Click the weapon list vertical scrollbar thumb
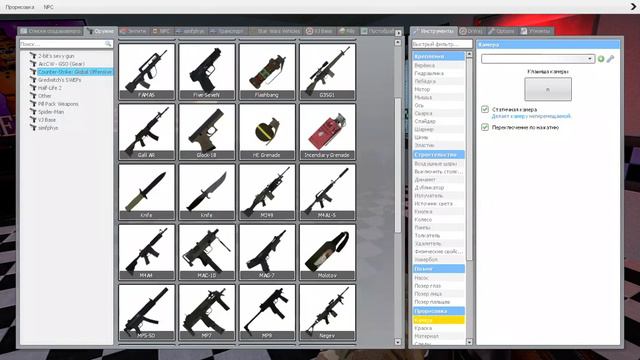640x360 pixels. [398, 165]
